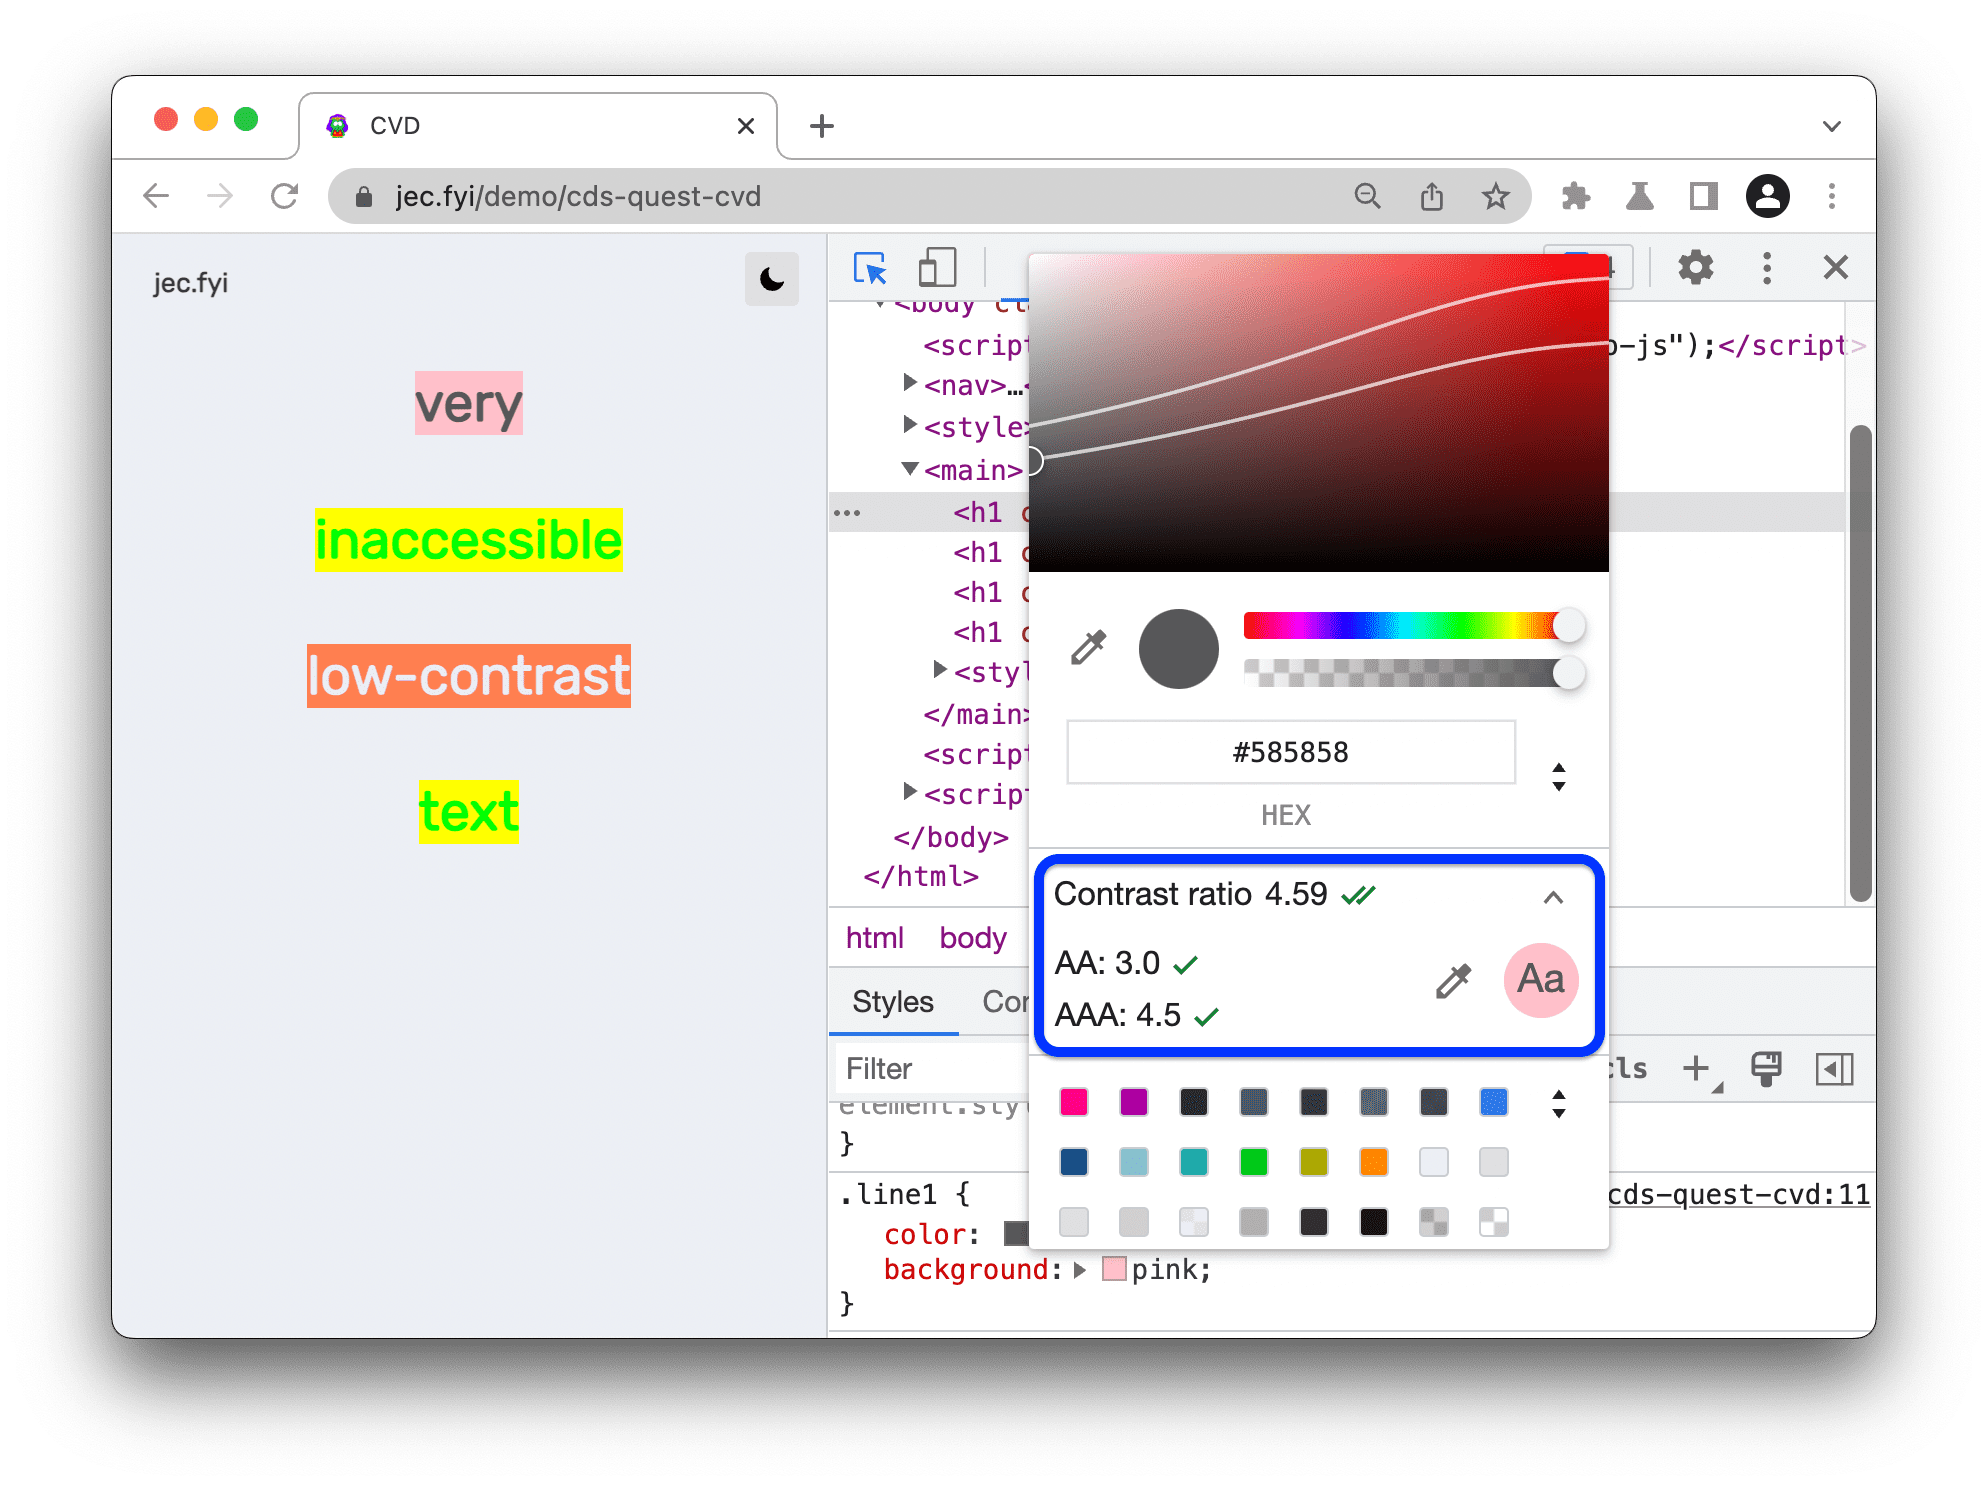The width and height of the screenshot is (1988, 1486).
Task: Click the element inspector icon
Action: [868, 267]
